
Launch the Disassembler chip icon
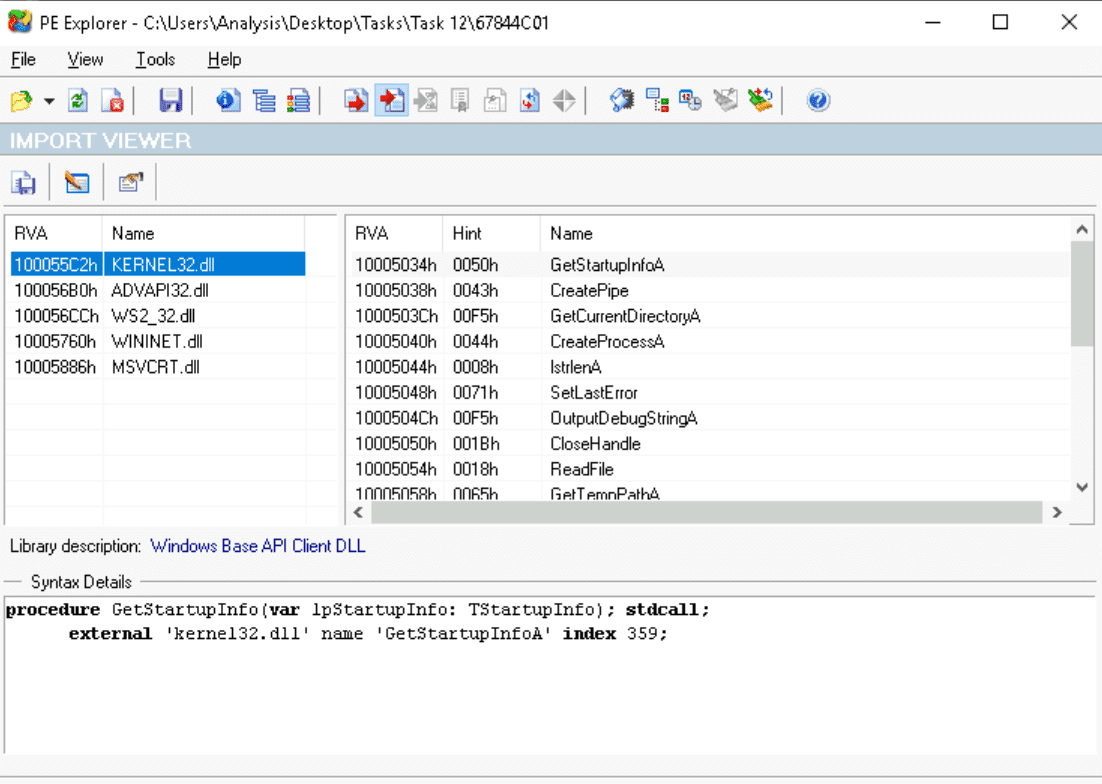[x=622, y=100]
